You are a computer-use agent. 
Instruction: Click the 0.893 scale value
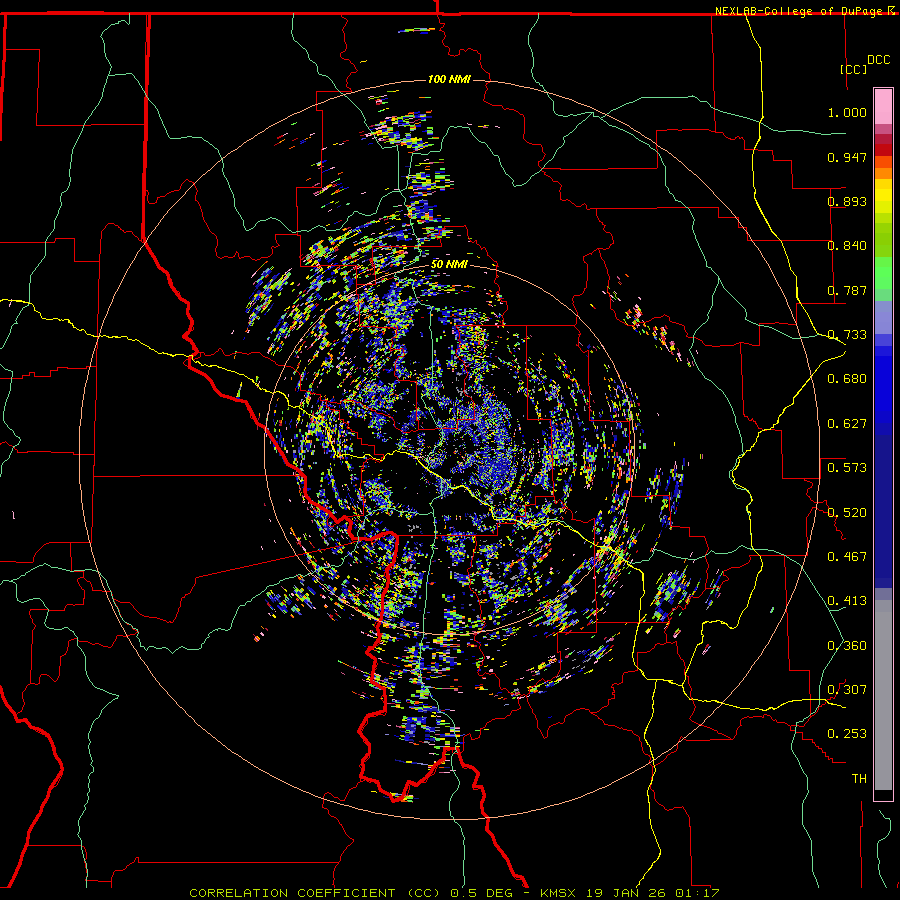(x=847, y=201)
